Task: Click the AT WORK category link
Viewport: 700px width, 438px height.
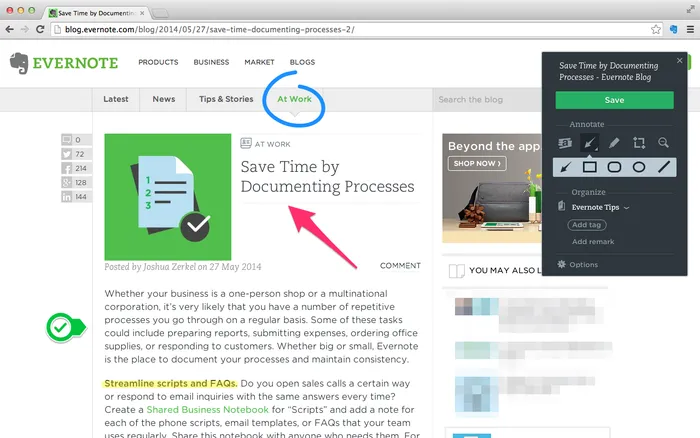Action: click(x=272, y=144)
